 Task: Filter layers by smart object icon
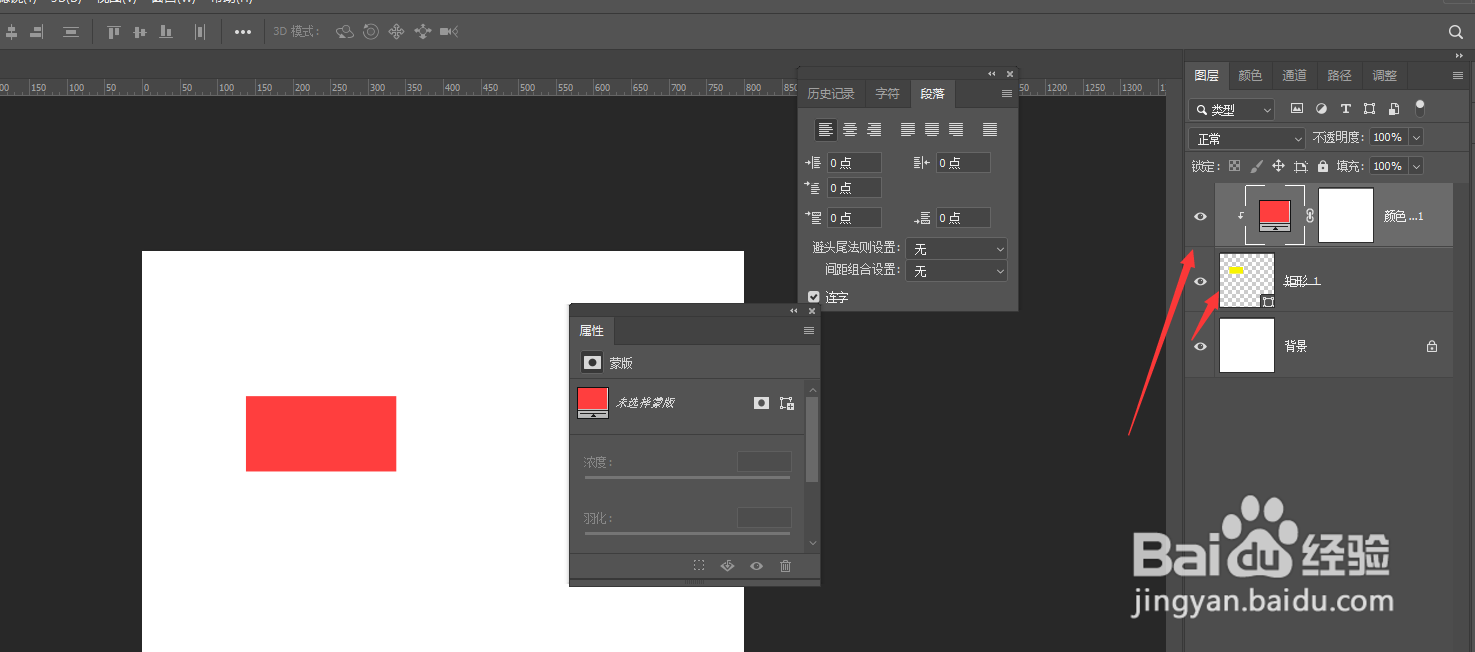point(1393,108)
